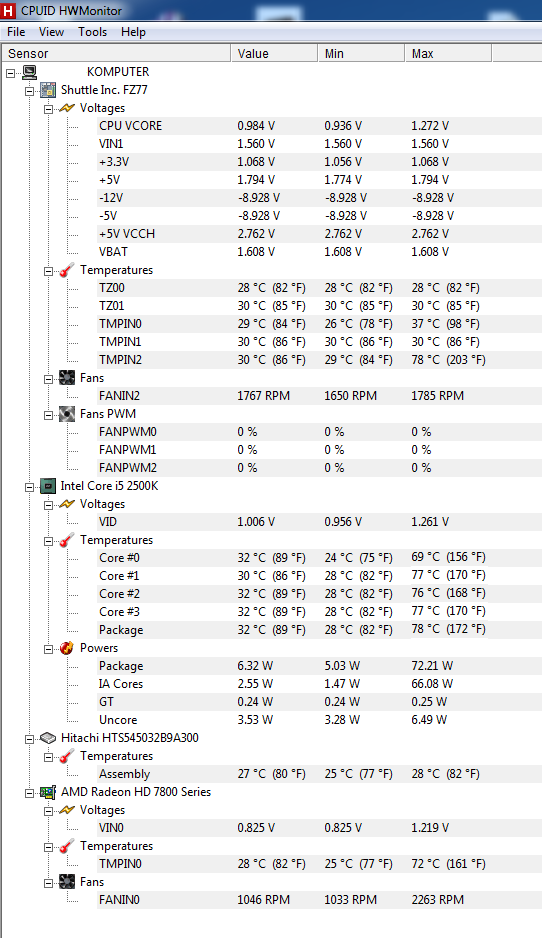Screen dimensions: 542x938
Task: Click the AMD Radeon graphics card icon
Action: tap(48, 793)
